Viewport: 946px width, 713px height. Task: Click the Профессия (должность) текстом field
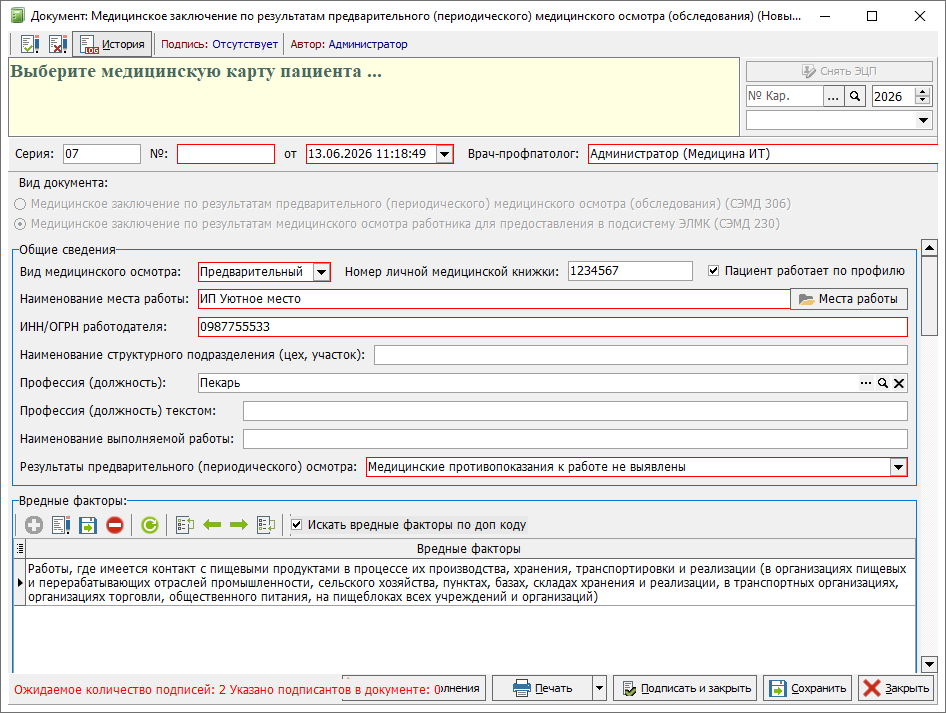pyautogui.click(x=575, y=411)
